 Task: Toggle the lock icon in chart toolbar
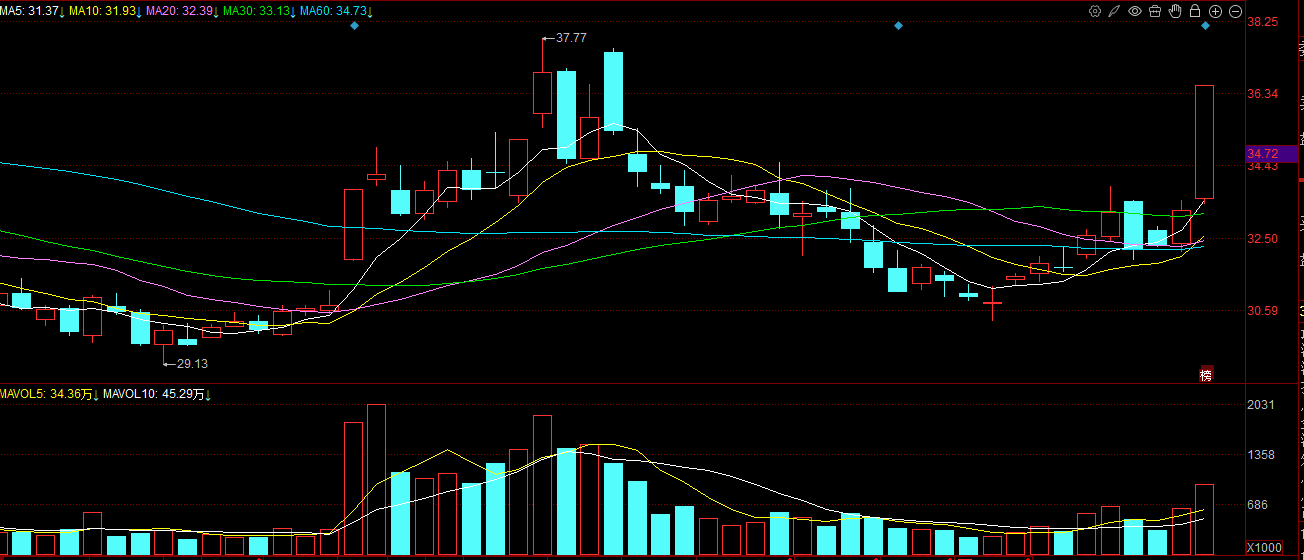click(x=1195, y=11)
